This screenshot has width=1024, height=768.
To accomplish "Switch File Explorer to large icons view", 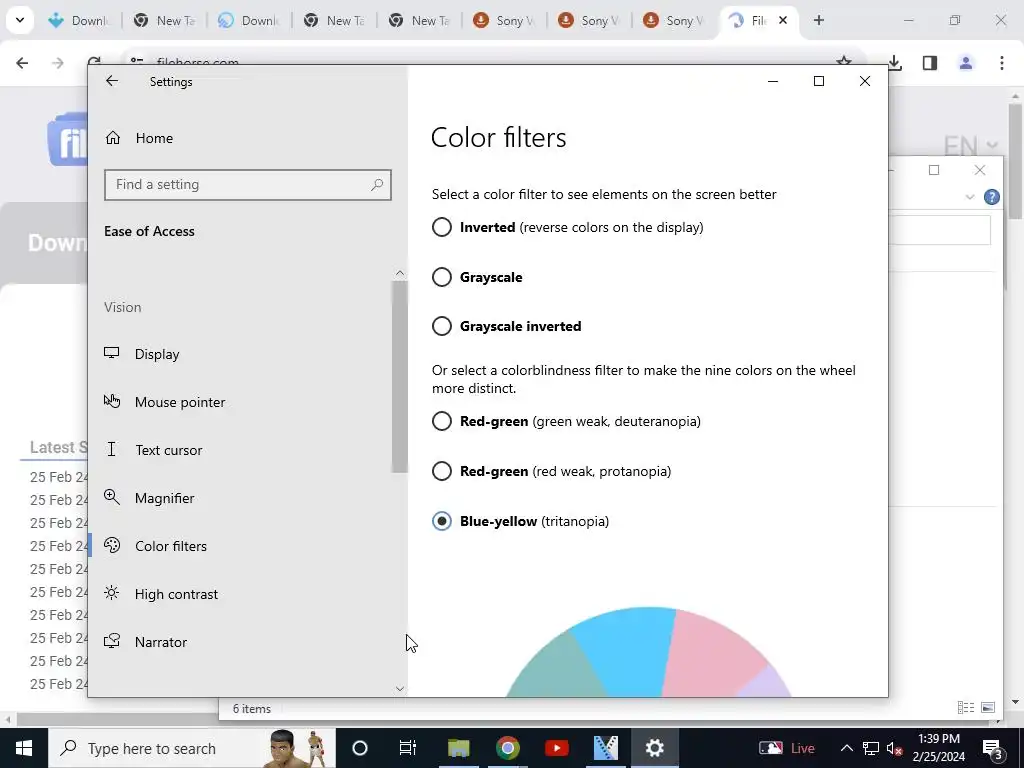I will 988,707.
